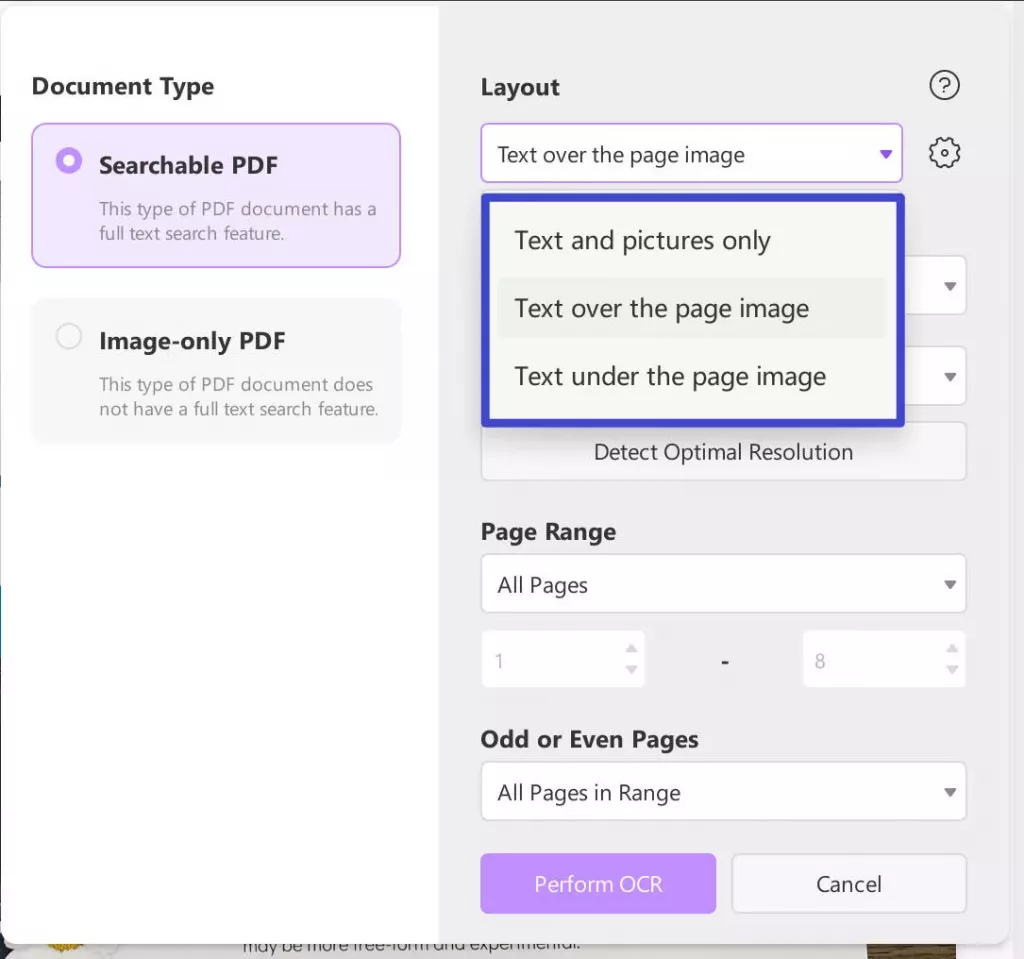
Task: Increase the end page number stepper
Action: (952, 649)
